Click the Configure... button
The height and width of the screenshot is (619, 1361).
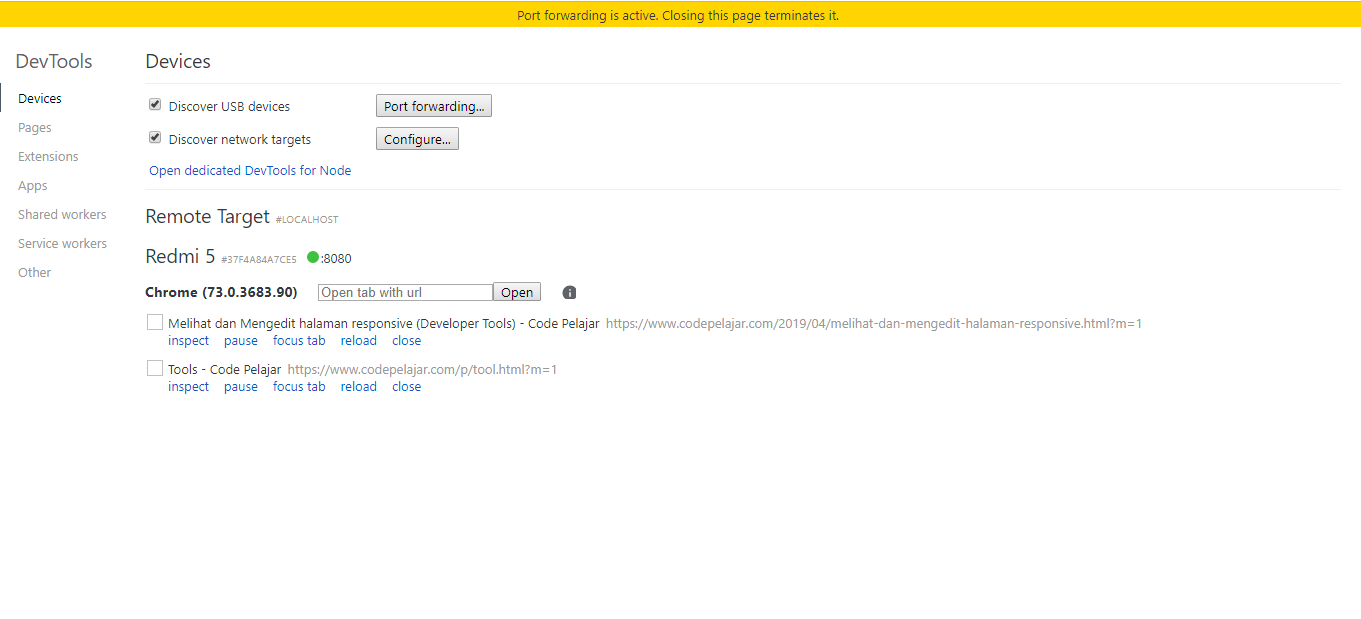click(417, 139)
